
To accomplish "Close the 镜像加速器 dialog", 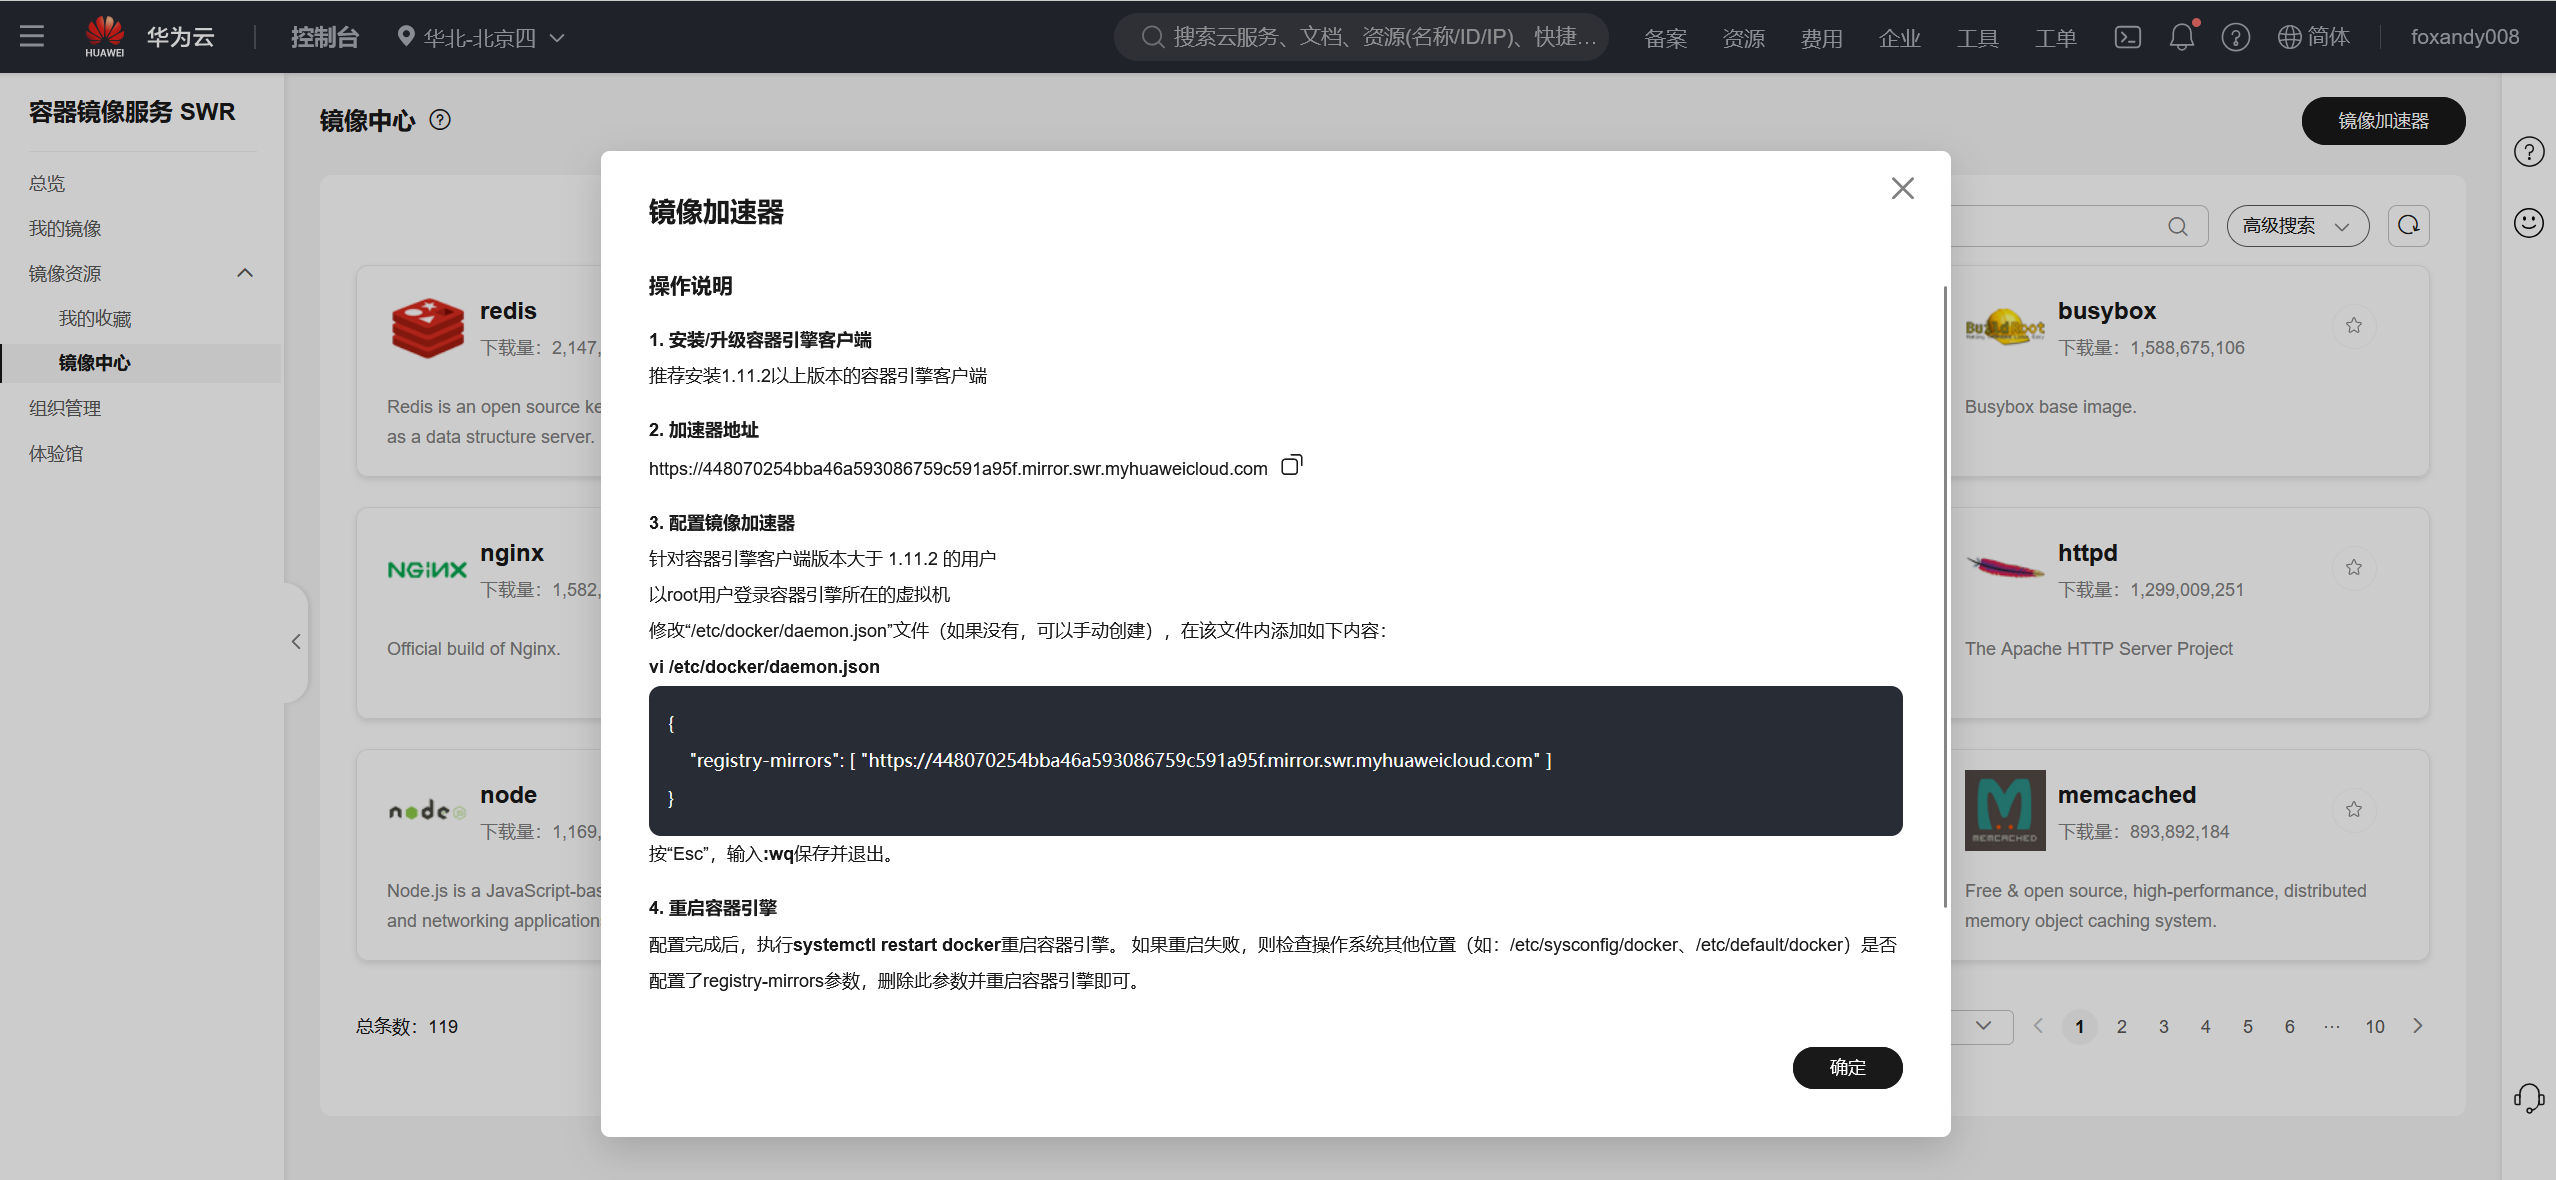I will [x=1902, y=188].
